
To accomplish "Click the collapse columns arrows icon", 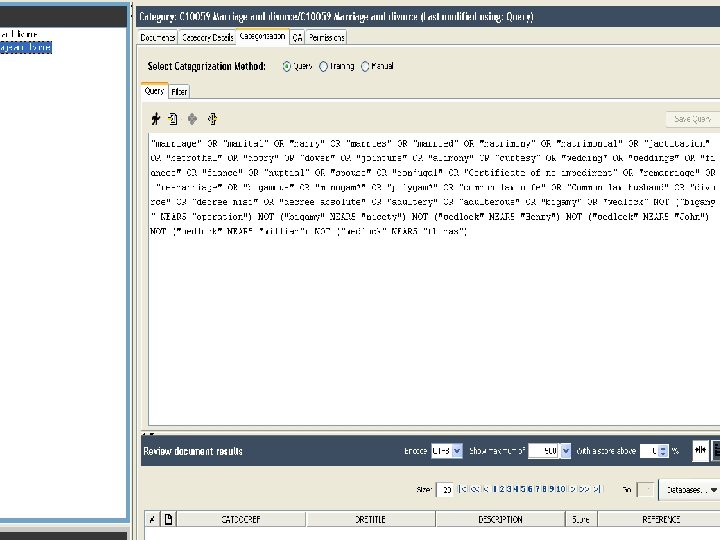I will click(700, 450).
